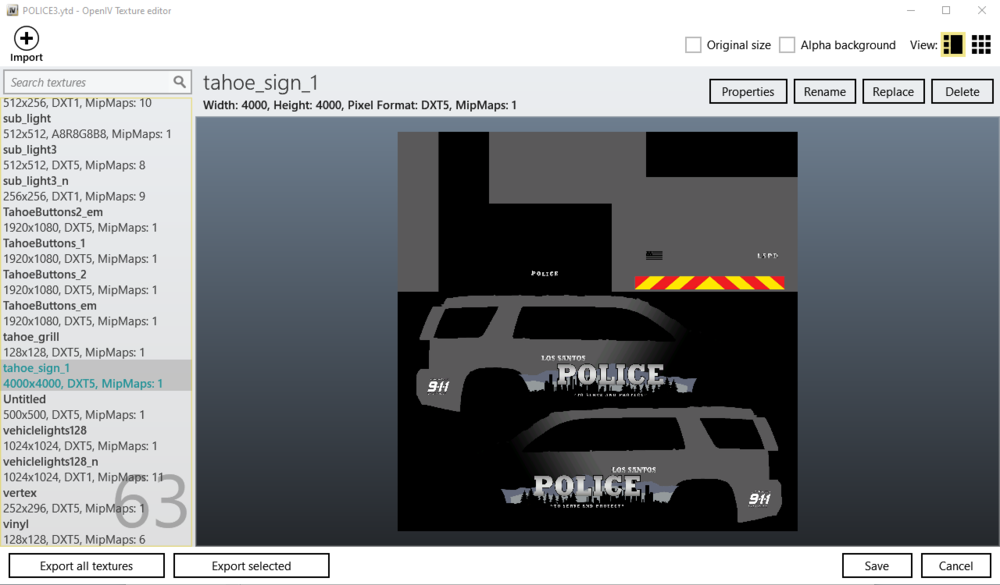The width and height of the screenshot is (1000, 585).
Task: Select the TahoeButtons_2 texture
Action: click(96, 283)
